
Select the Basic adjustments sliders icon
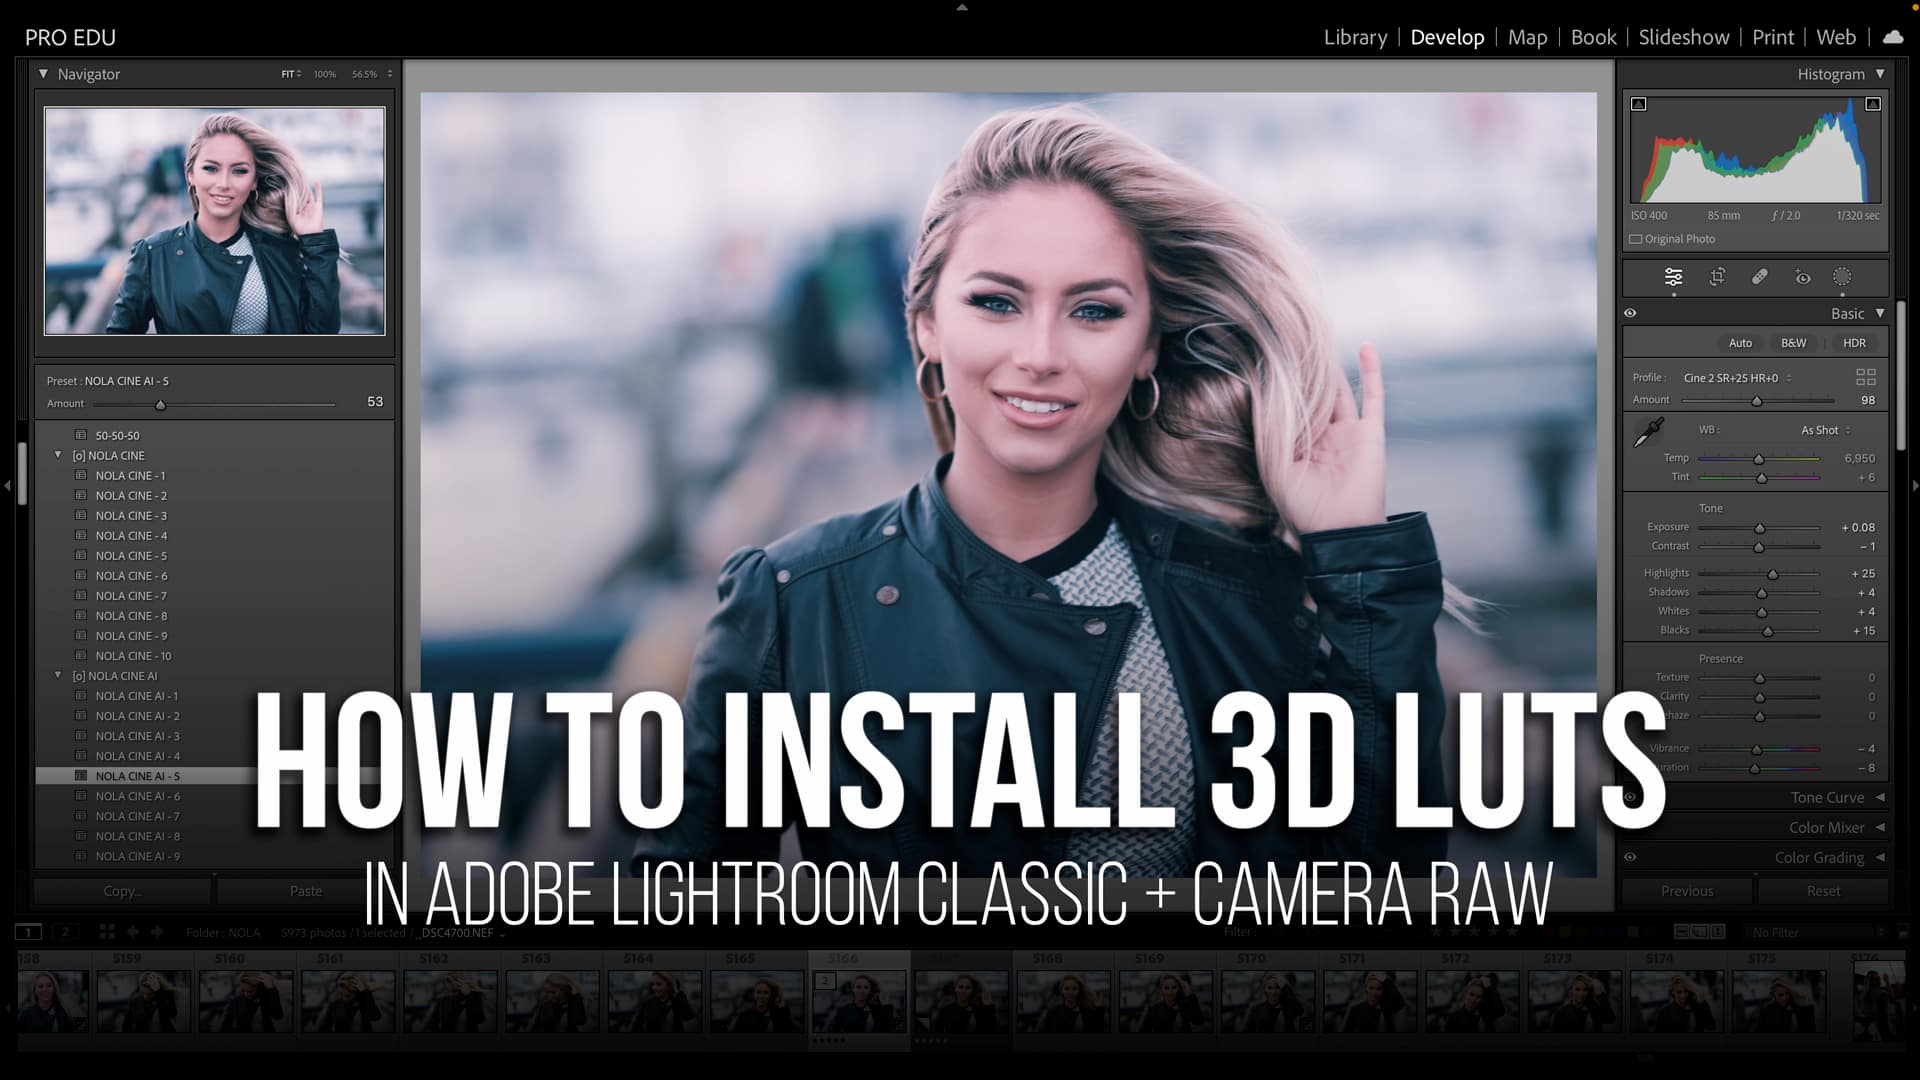tap(1674, 277)
